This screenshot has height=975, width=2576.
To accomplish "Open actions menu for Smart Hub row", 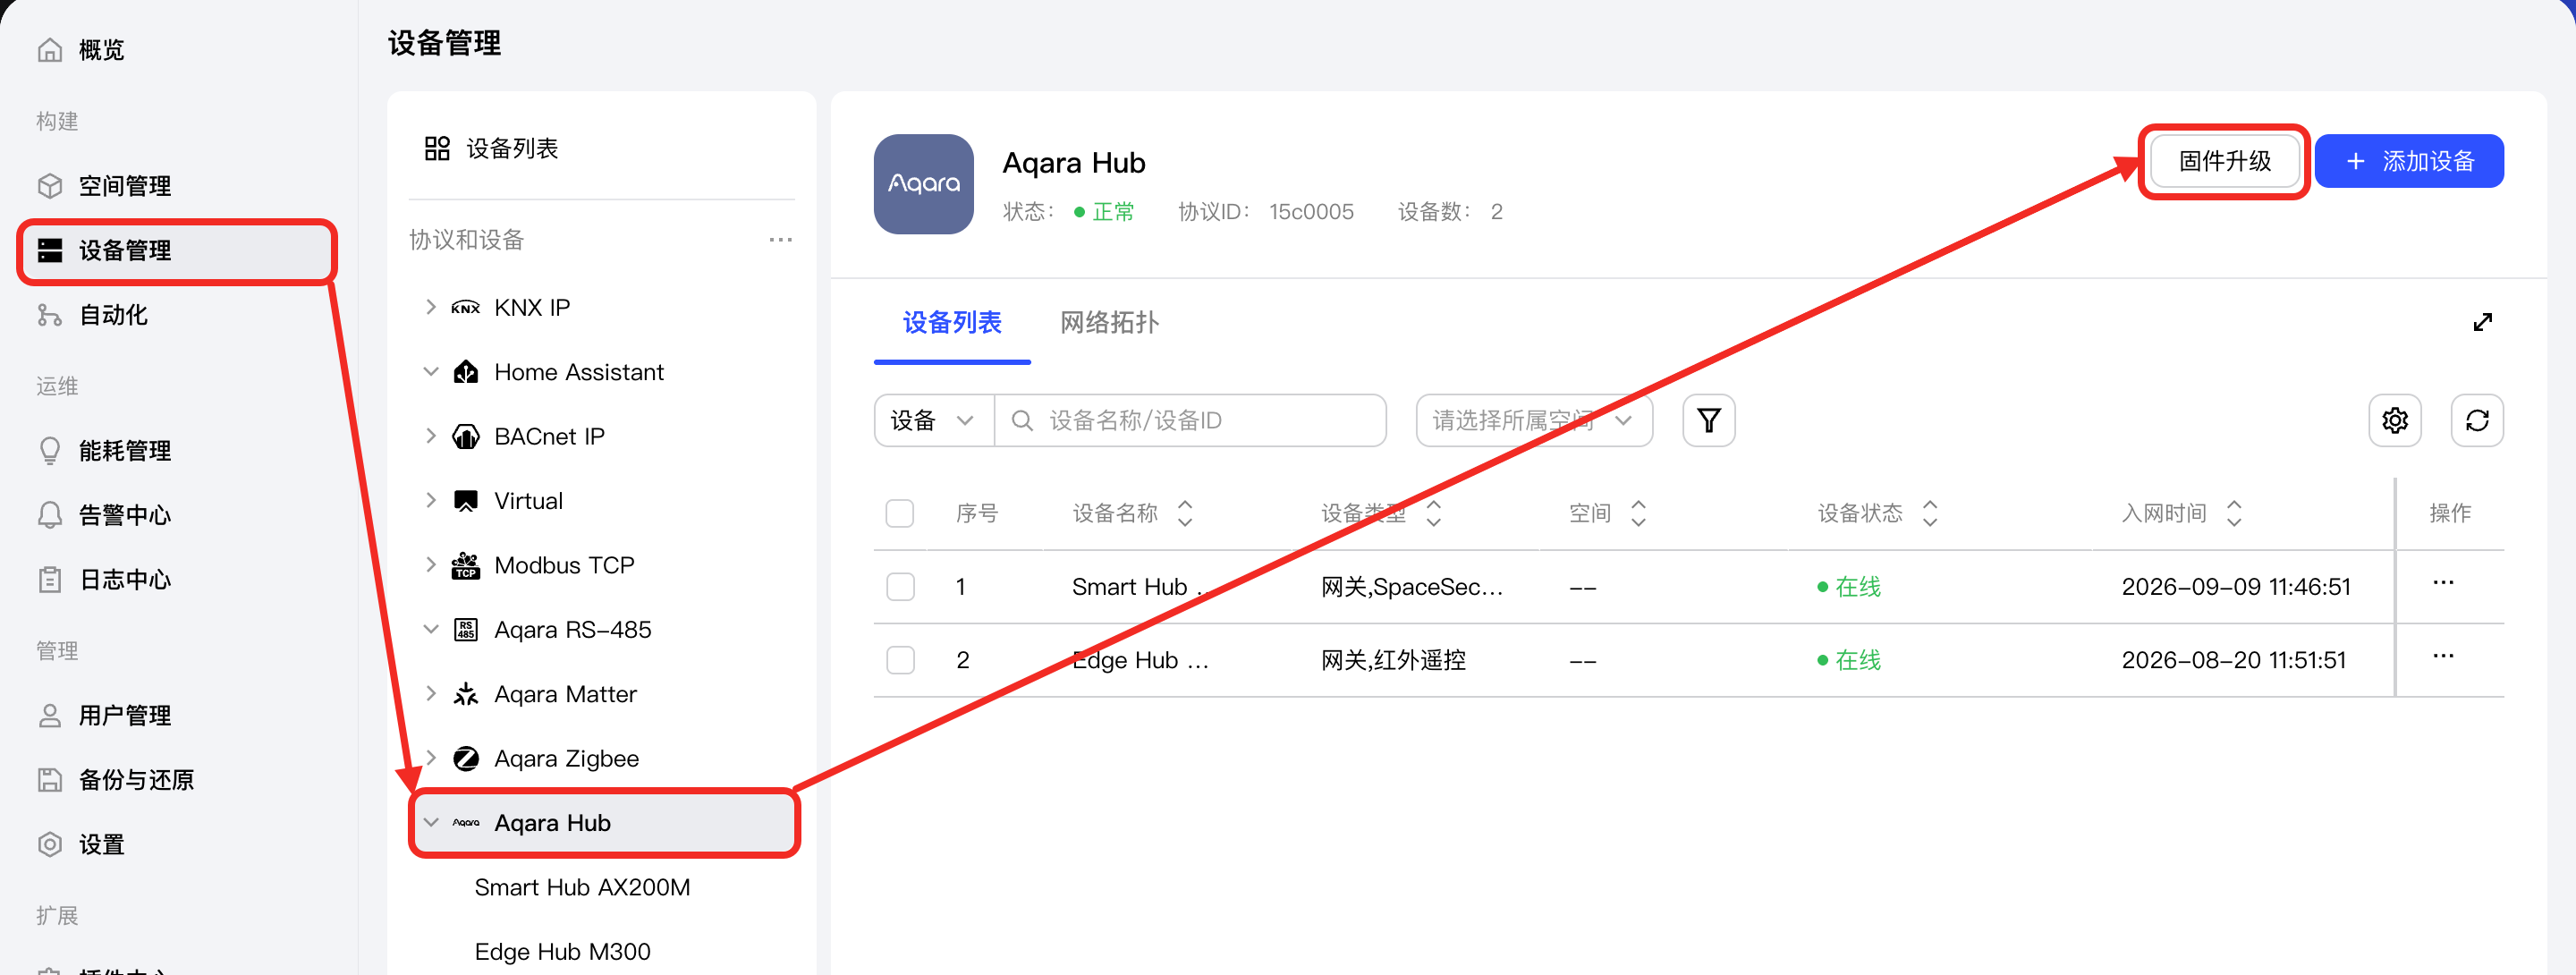I will [x=2442, y=583].
